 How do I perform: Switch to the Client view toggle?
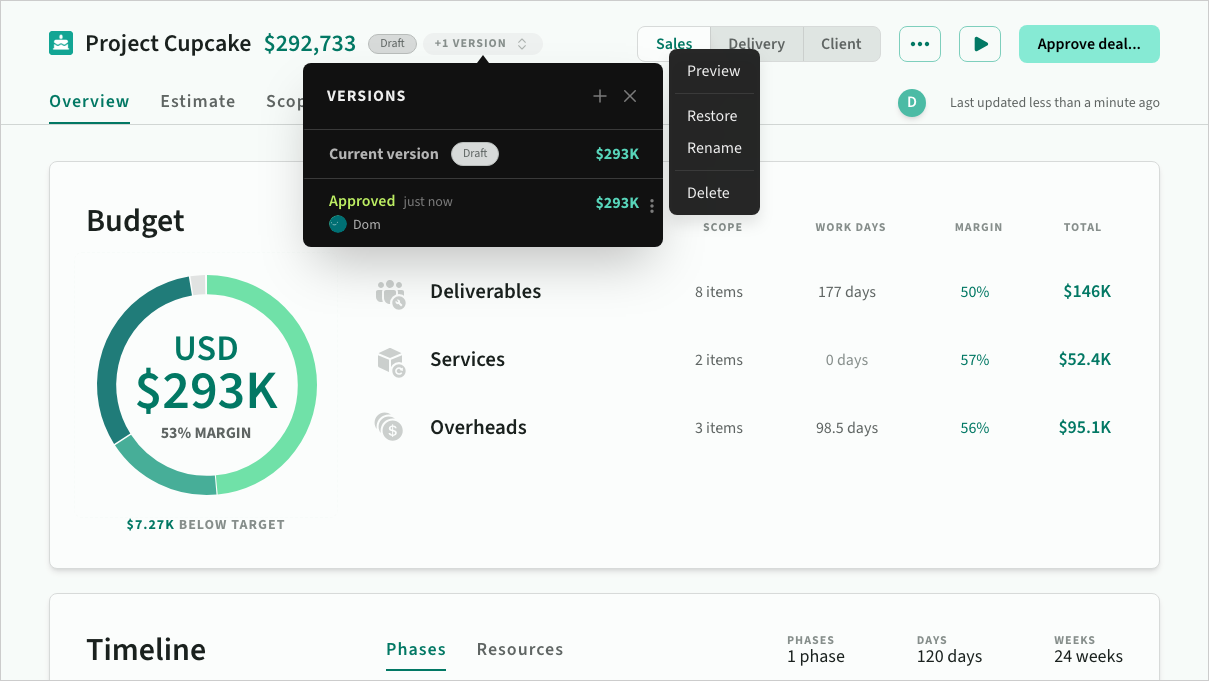pos(841,44)
